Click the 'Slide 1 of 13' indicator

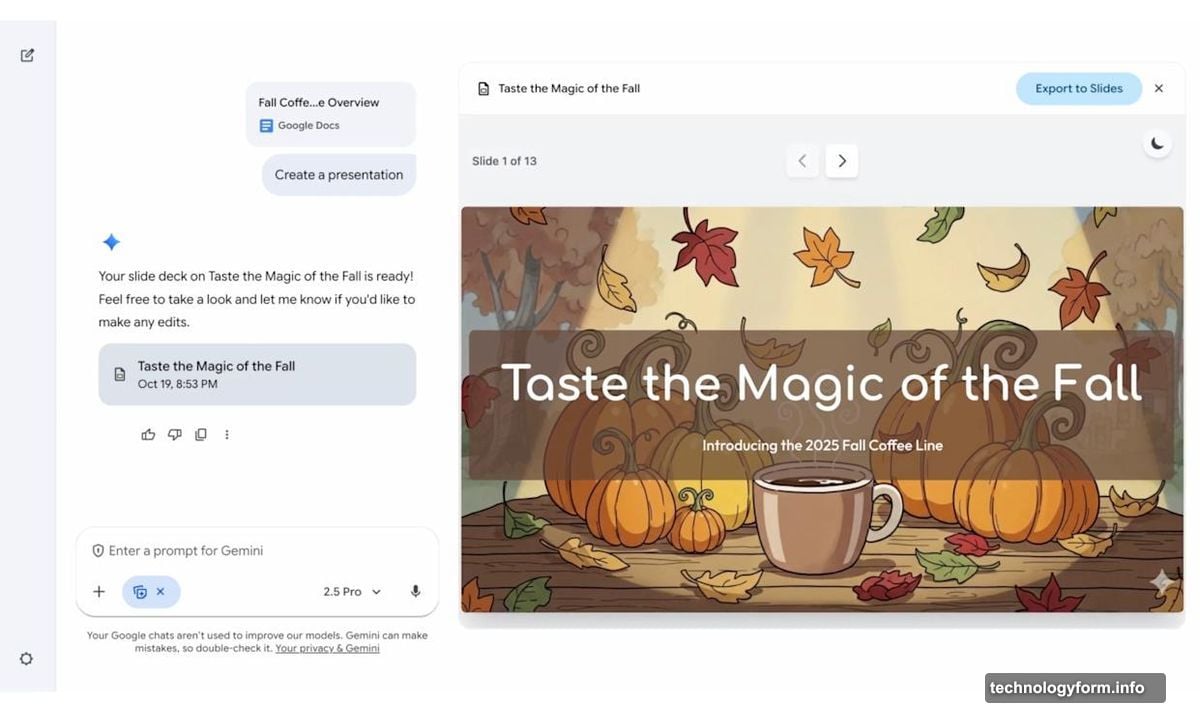(504, 161)
